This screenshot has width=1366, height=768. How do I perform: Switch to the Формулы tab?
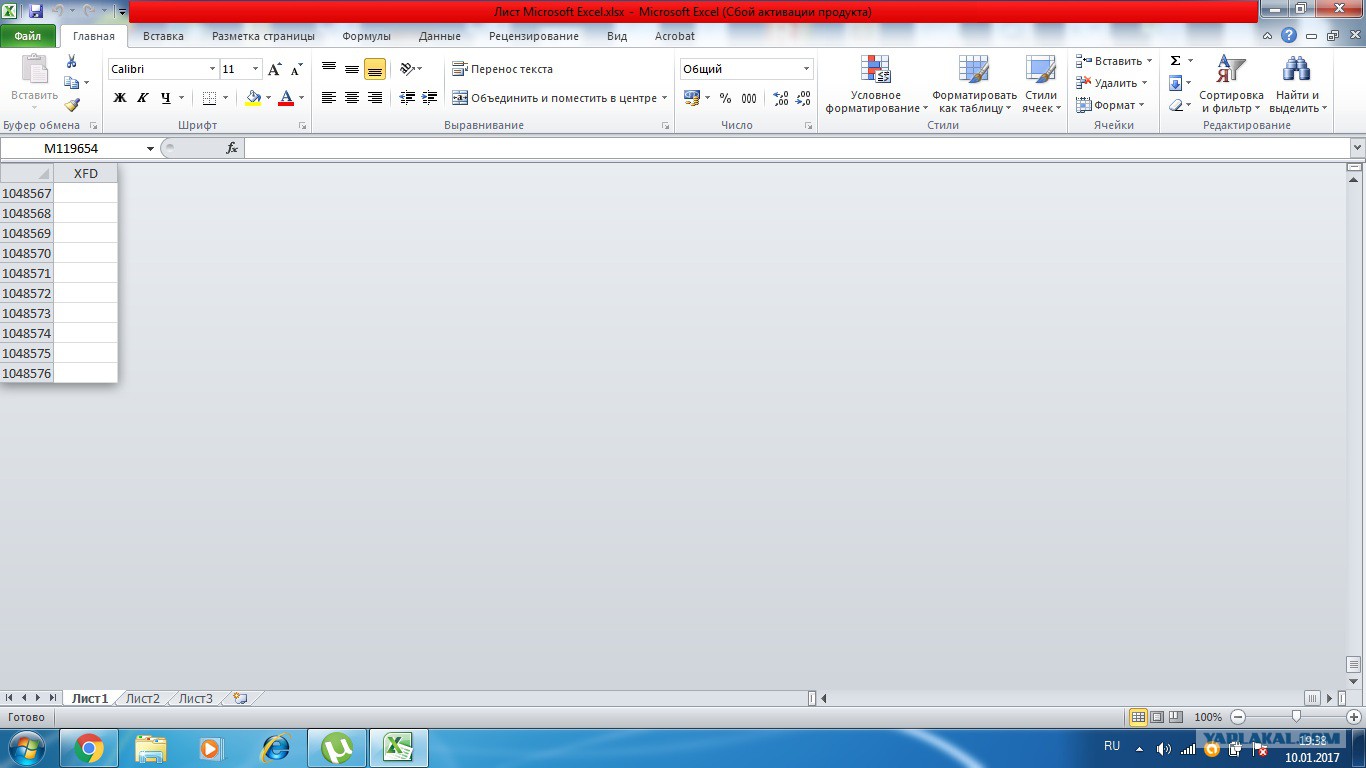click(366, 36)
